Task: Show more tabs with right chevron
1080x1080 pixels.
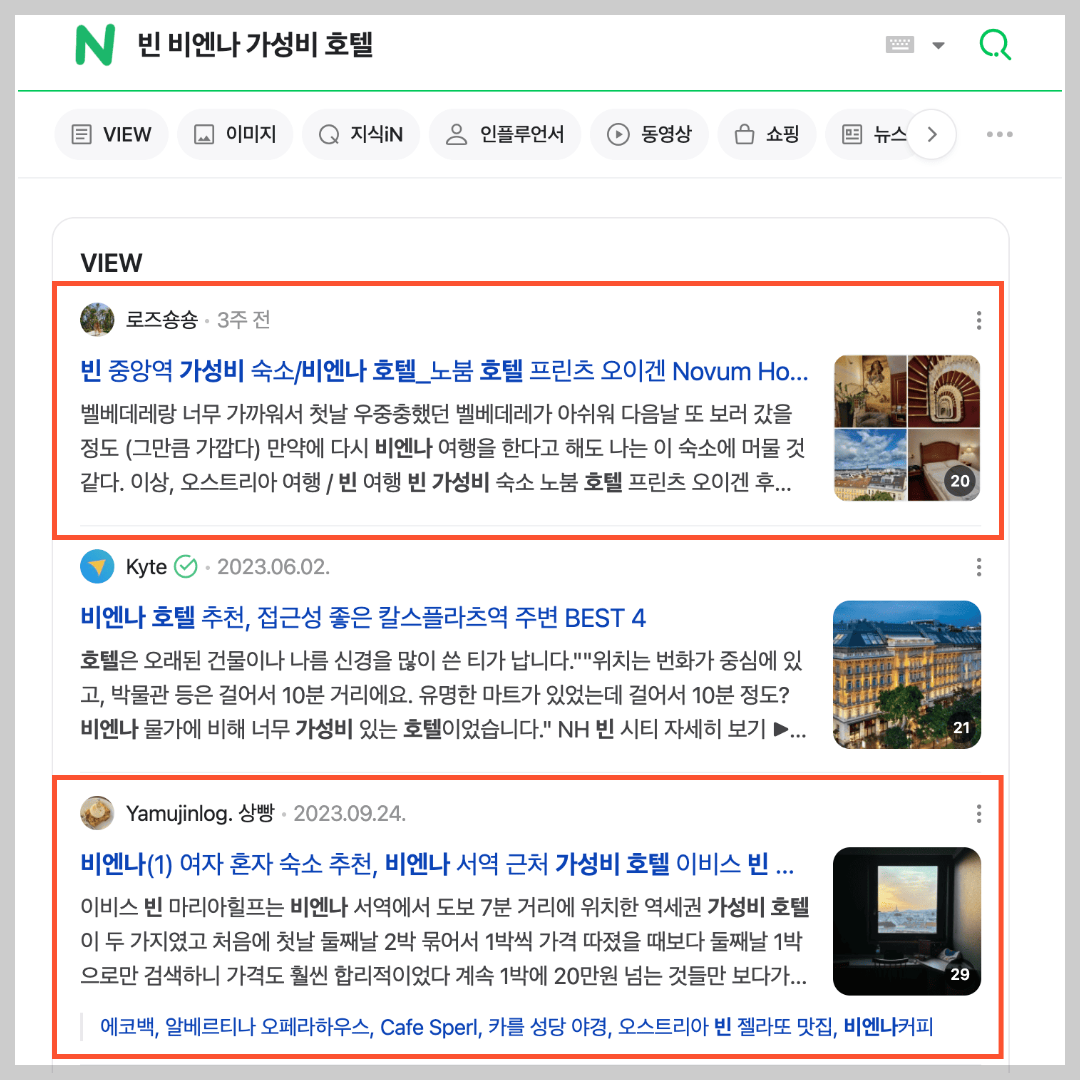Action: (x=932, y=134)
